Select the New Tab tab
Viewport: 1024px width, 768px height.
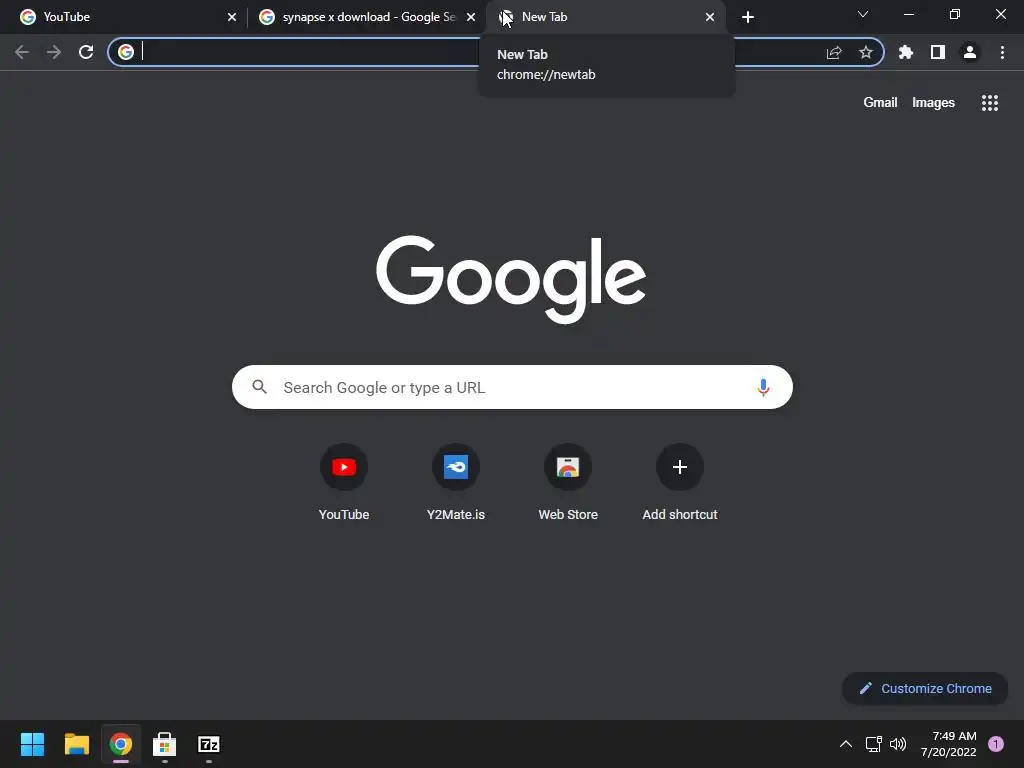coord(605,17)
